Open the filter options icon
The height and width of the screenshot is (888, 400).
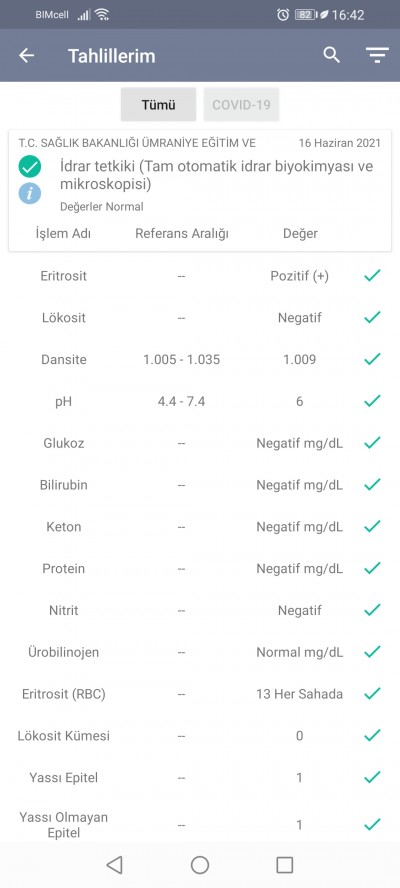click(377, 56)
